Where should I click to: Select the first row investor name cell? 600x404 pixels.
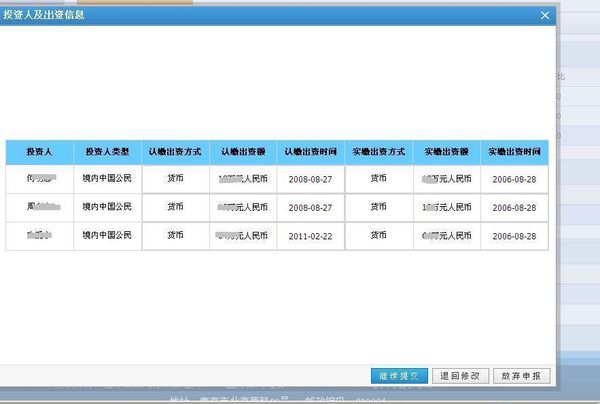[x=39, y=179]
